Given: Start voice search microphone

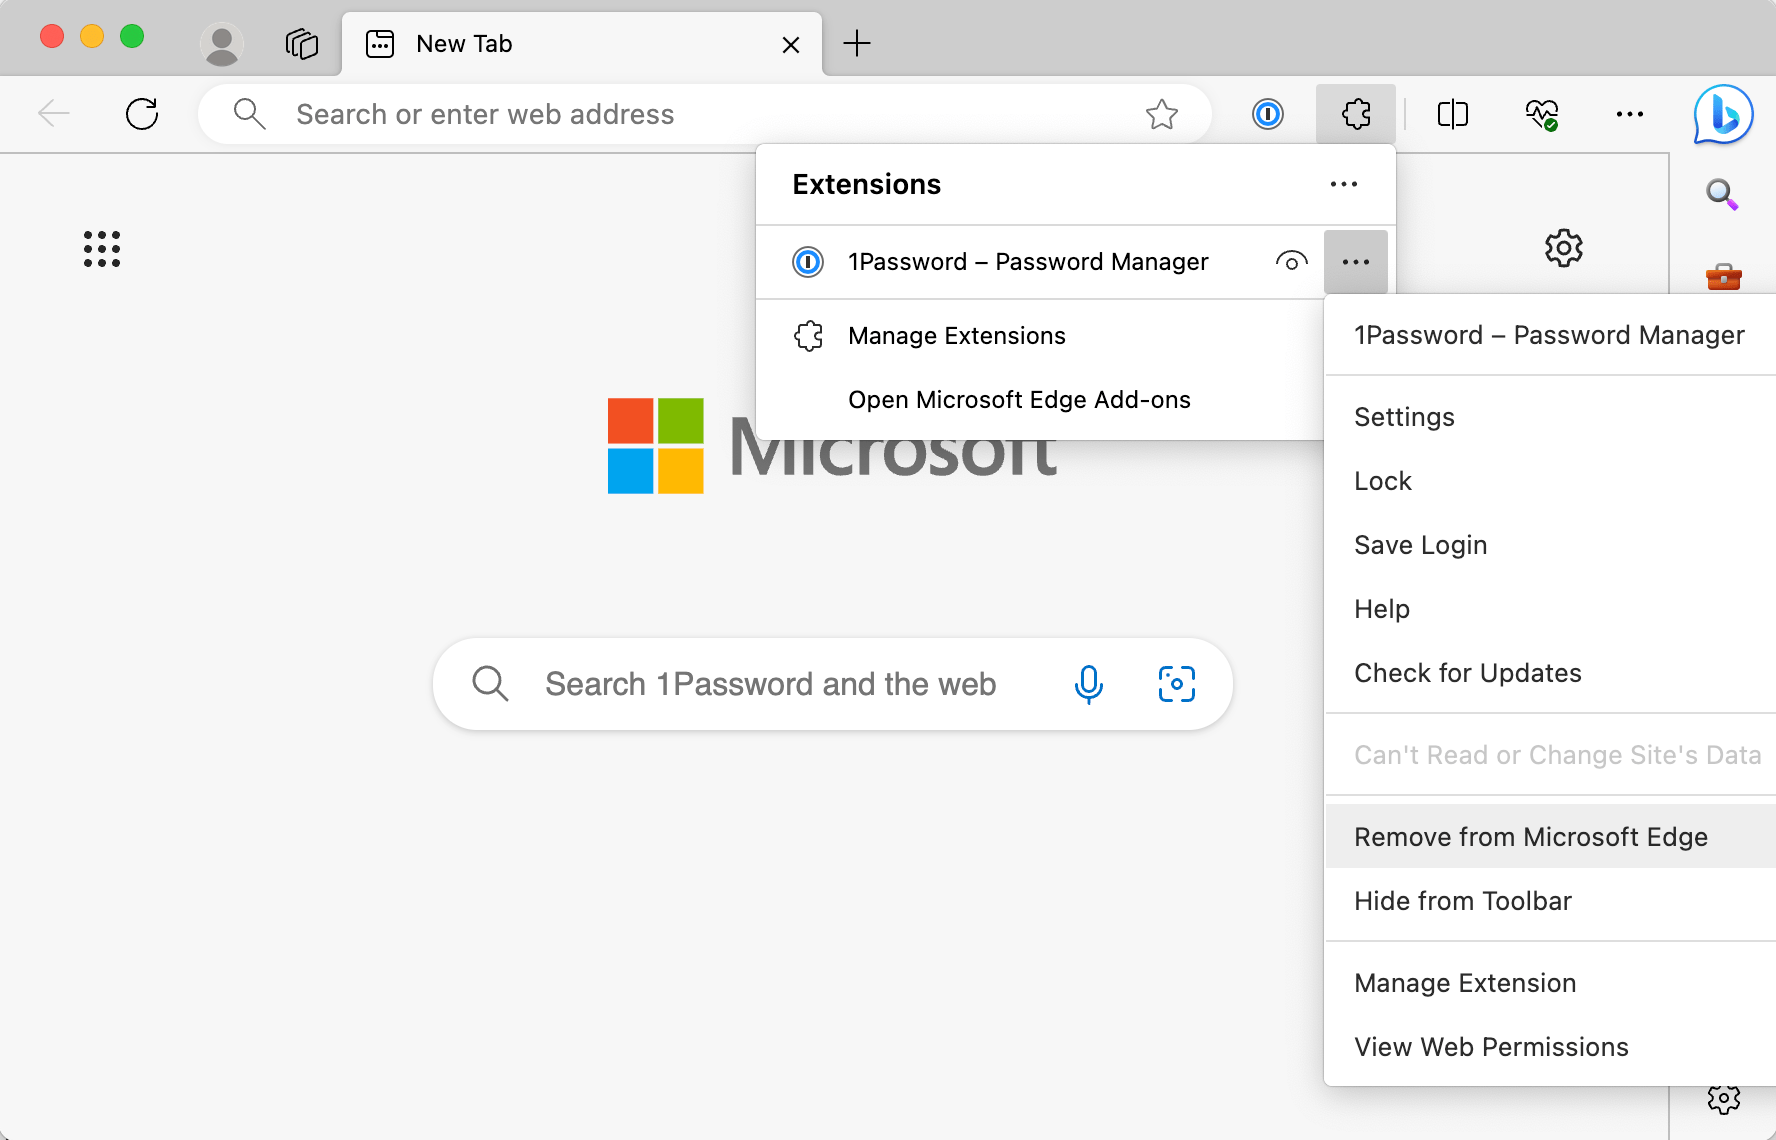Looking at the screenshot, I should click(x=1088, y=684).
